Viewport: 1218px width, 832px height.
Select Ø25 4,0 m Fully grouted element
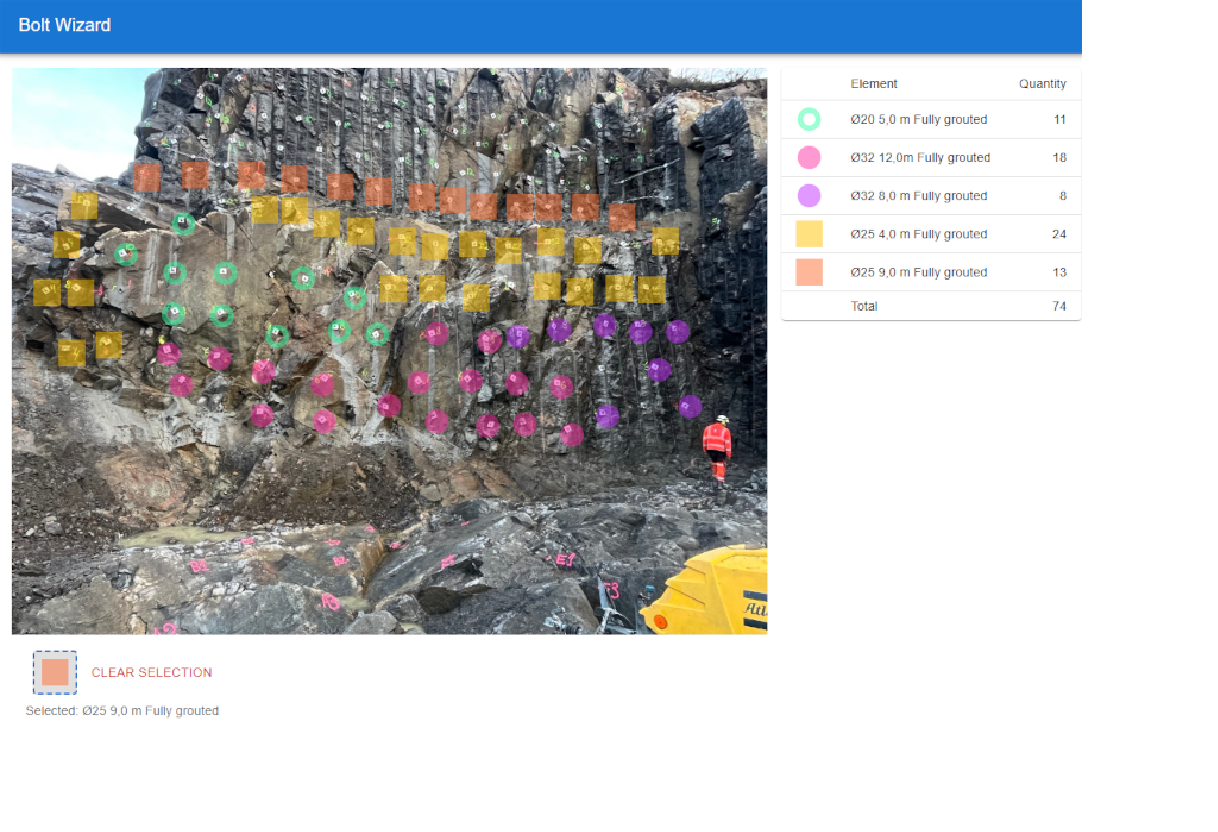pos(918,234)
